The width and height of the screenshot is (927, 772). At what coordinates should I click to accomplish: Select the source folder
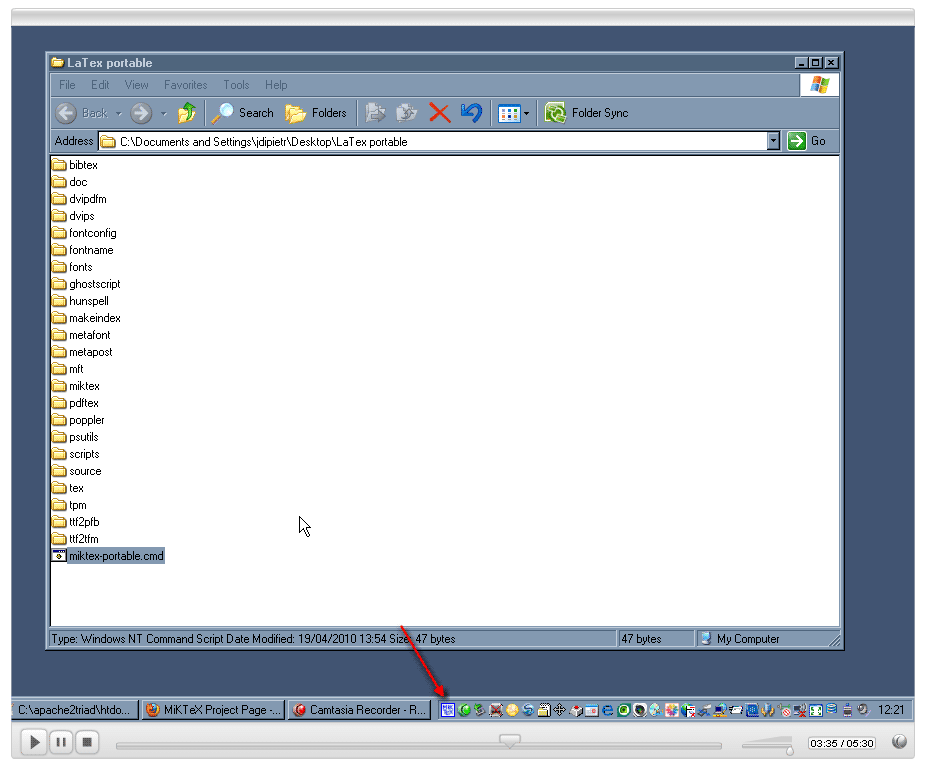[77, 472]
